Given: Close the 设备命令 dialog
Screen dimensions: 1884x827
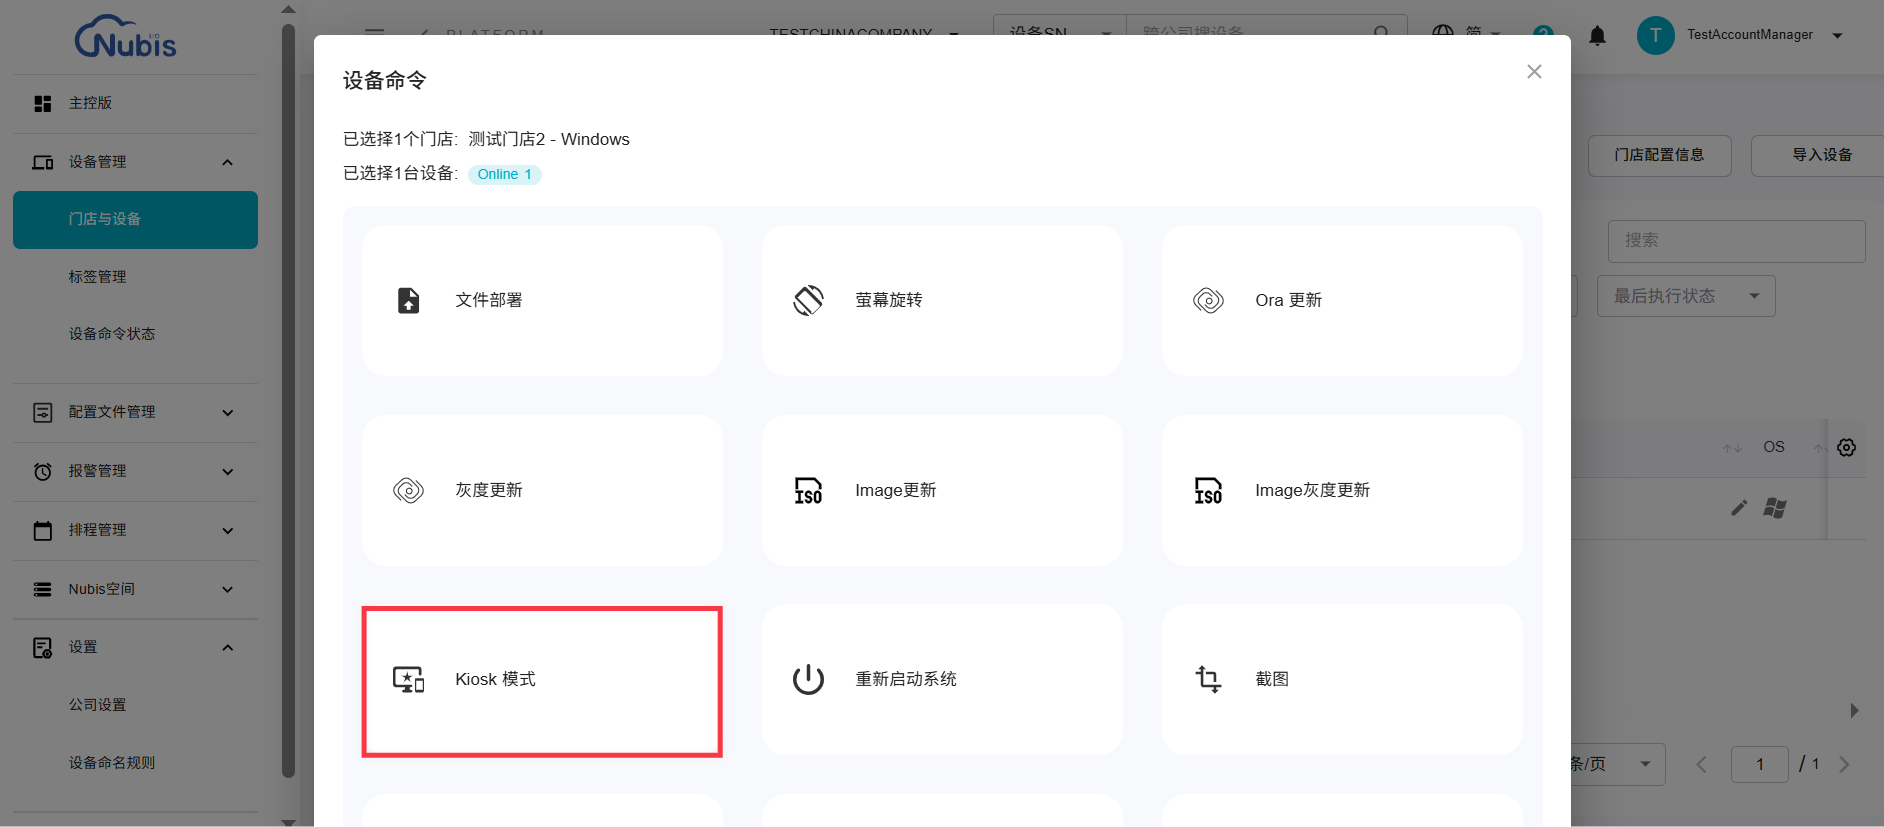Looking at the screenshot, I should (x=1534, y=72).
